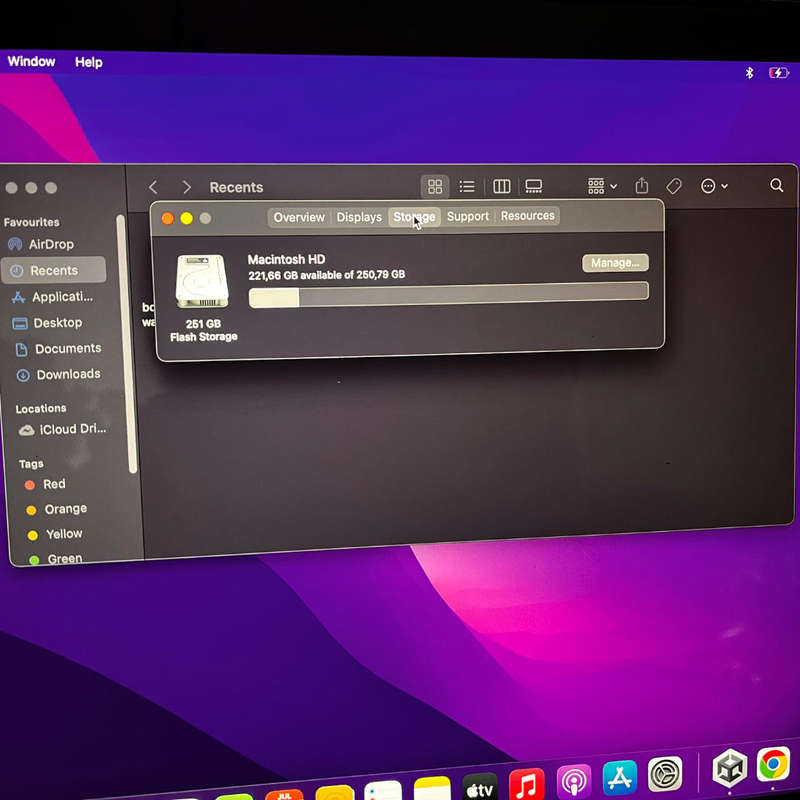The width and height of the screenshot is (800, 800).
Task: Open Applications folder in sidebar
Action: [x=53, y=297]
